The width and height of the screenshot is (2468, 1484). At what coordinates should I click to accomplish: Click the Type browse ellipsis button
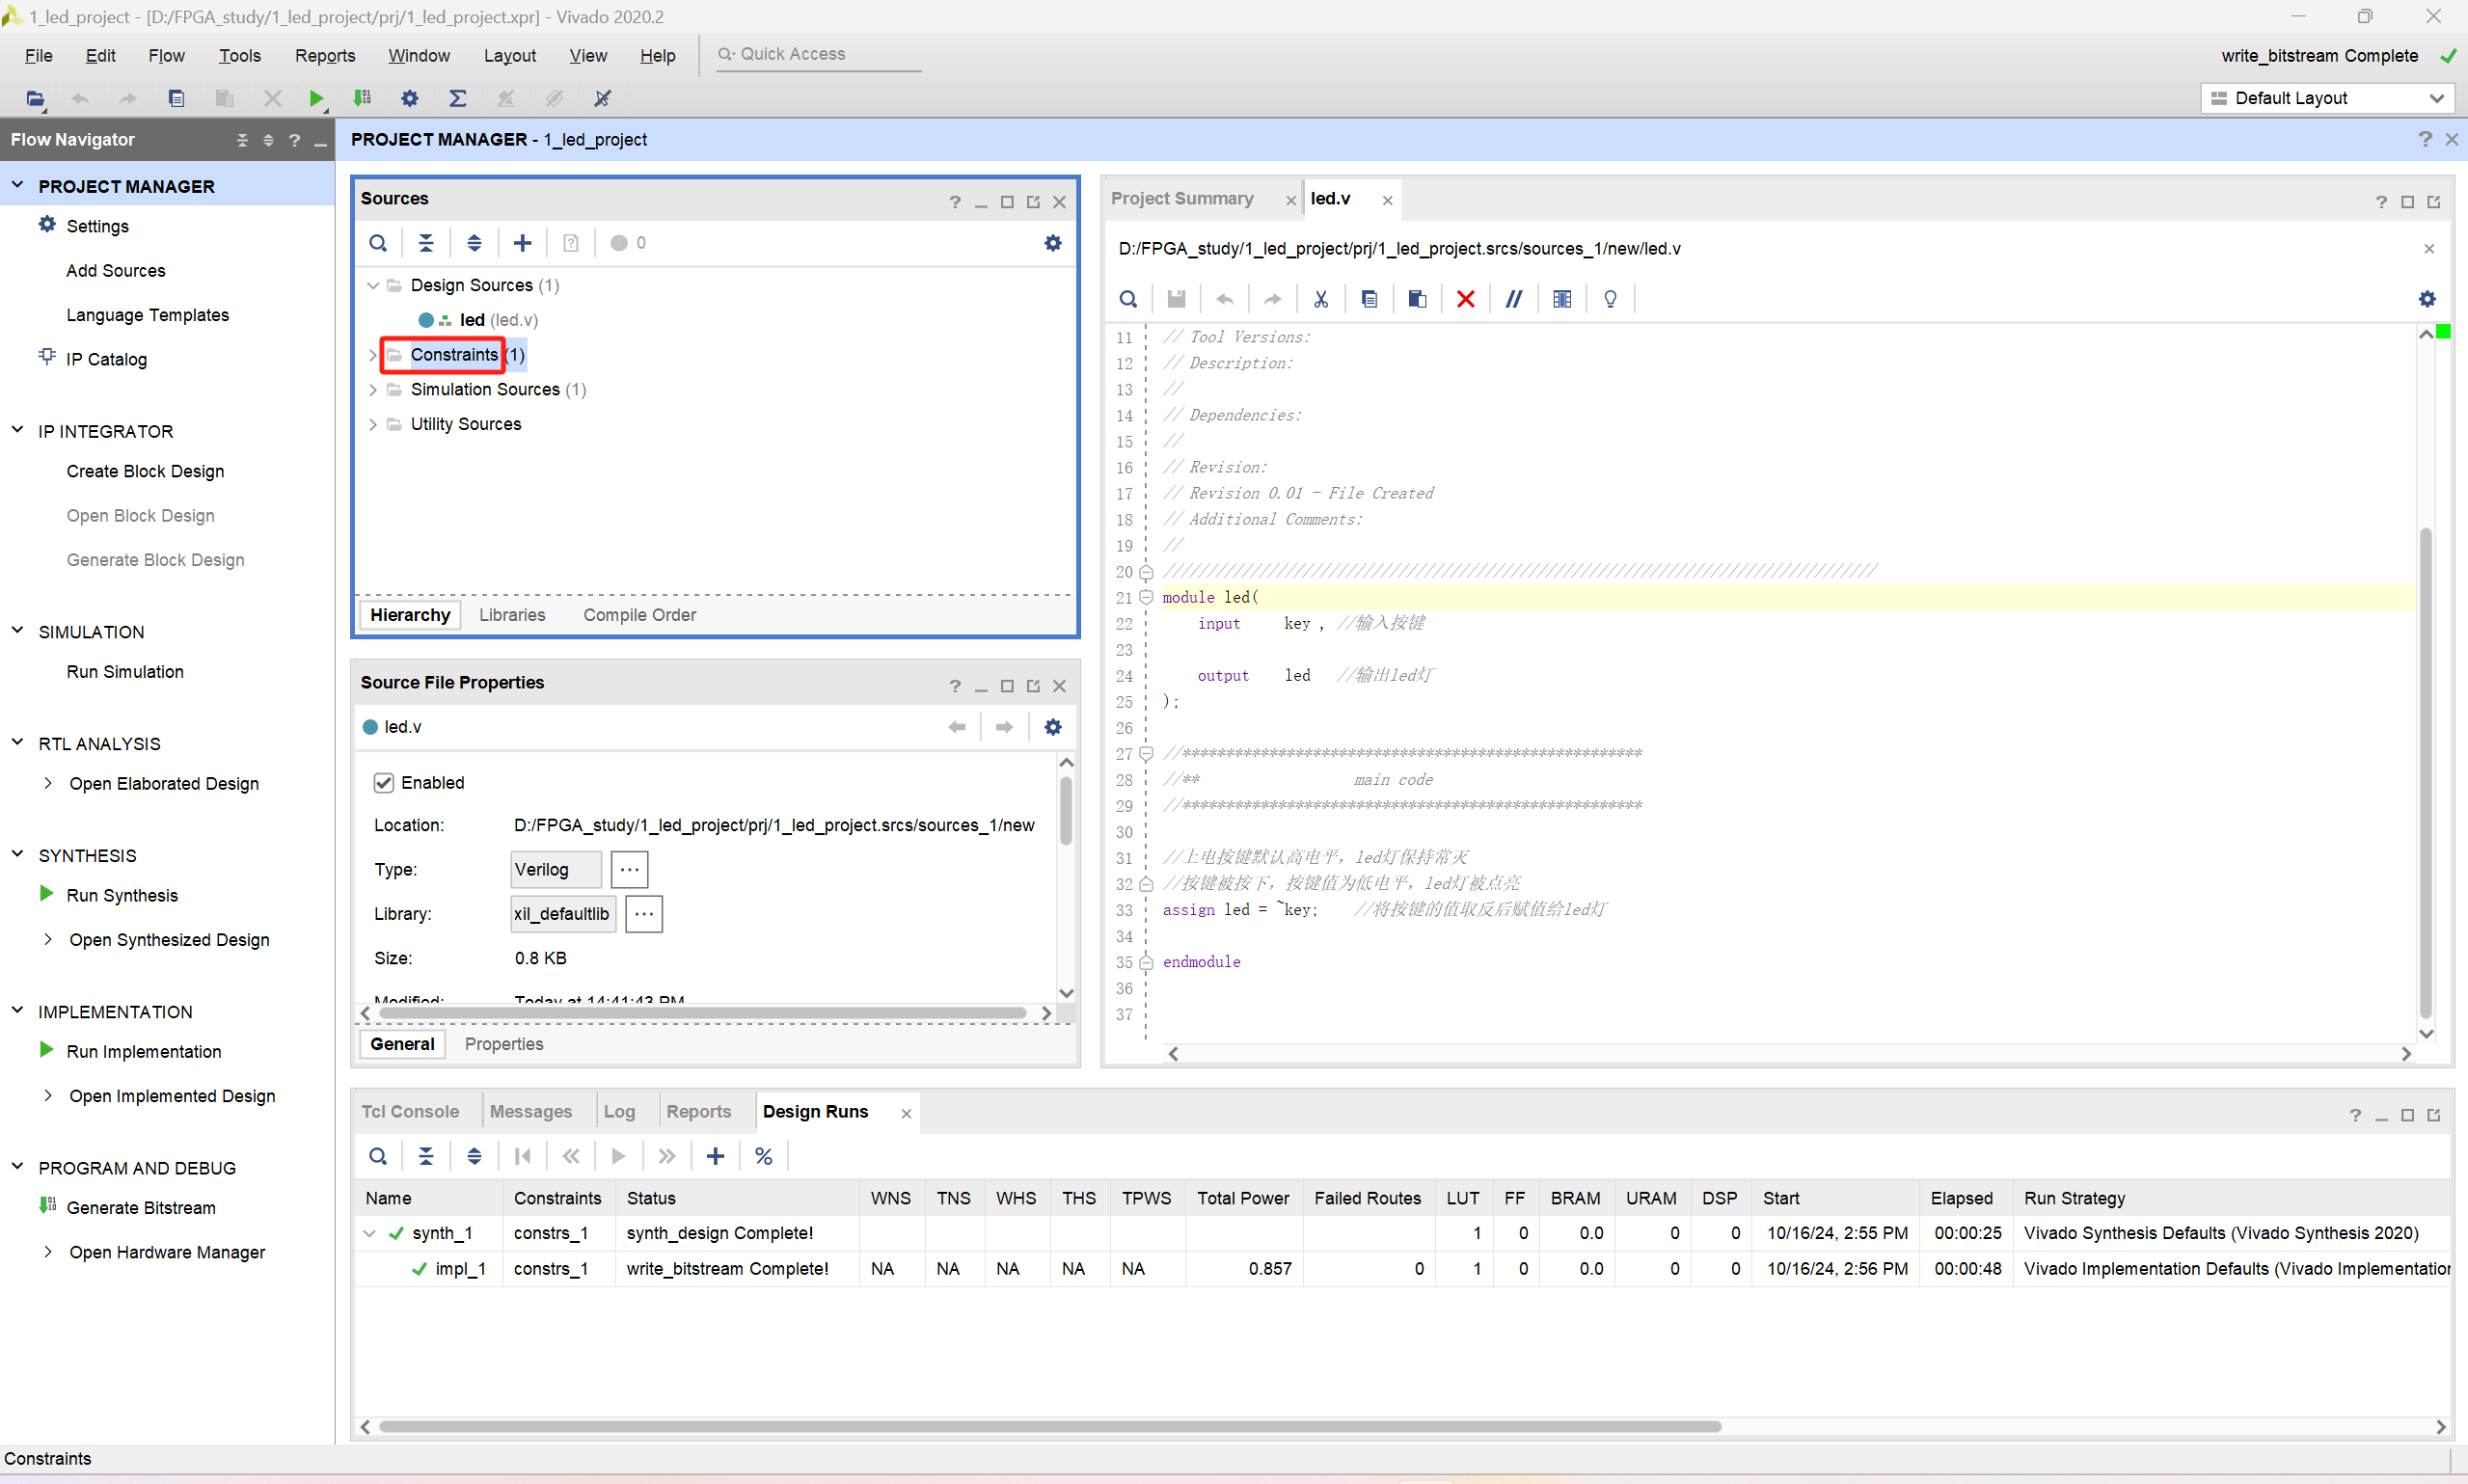pos(629,869)
